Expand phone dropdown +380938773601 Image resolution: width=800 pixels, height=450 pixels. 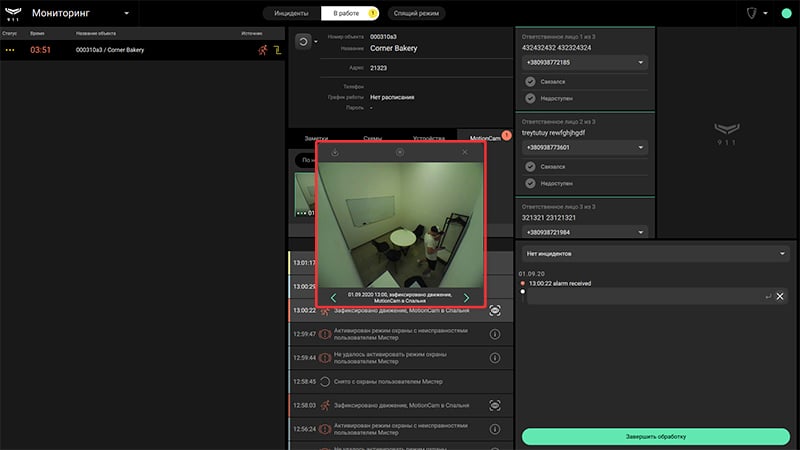(x=585, y=147)
